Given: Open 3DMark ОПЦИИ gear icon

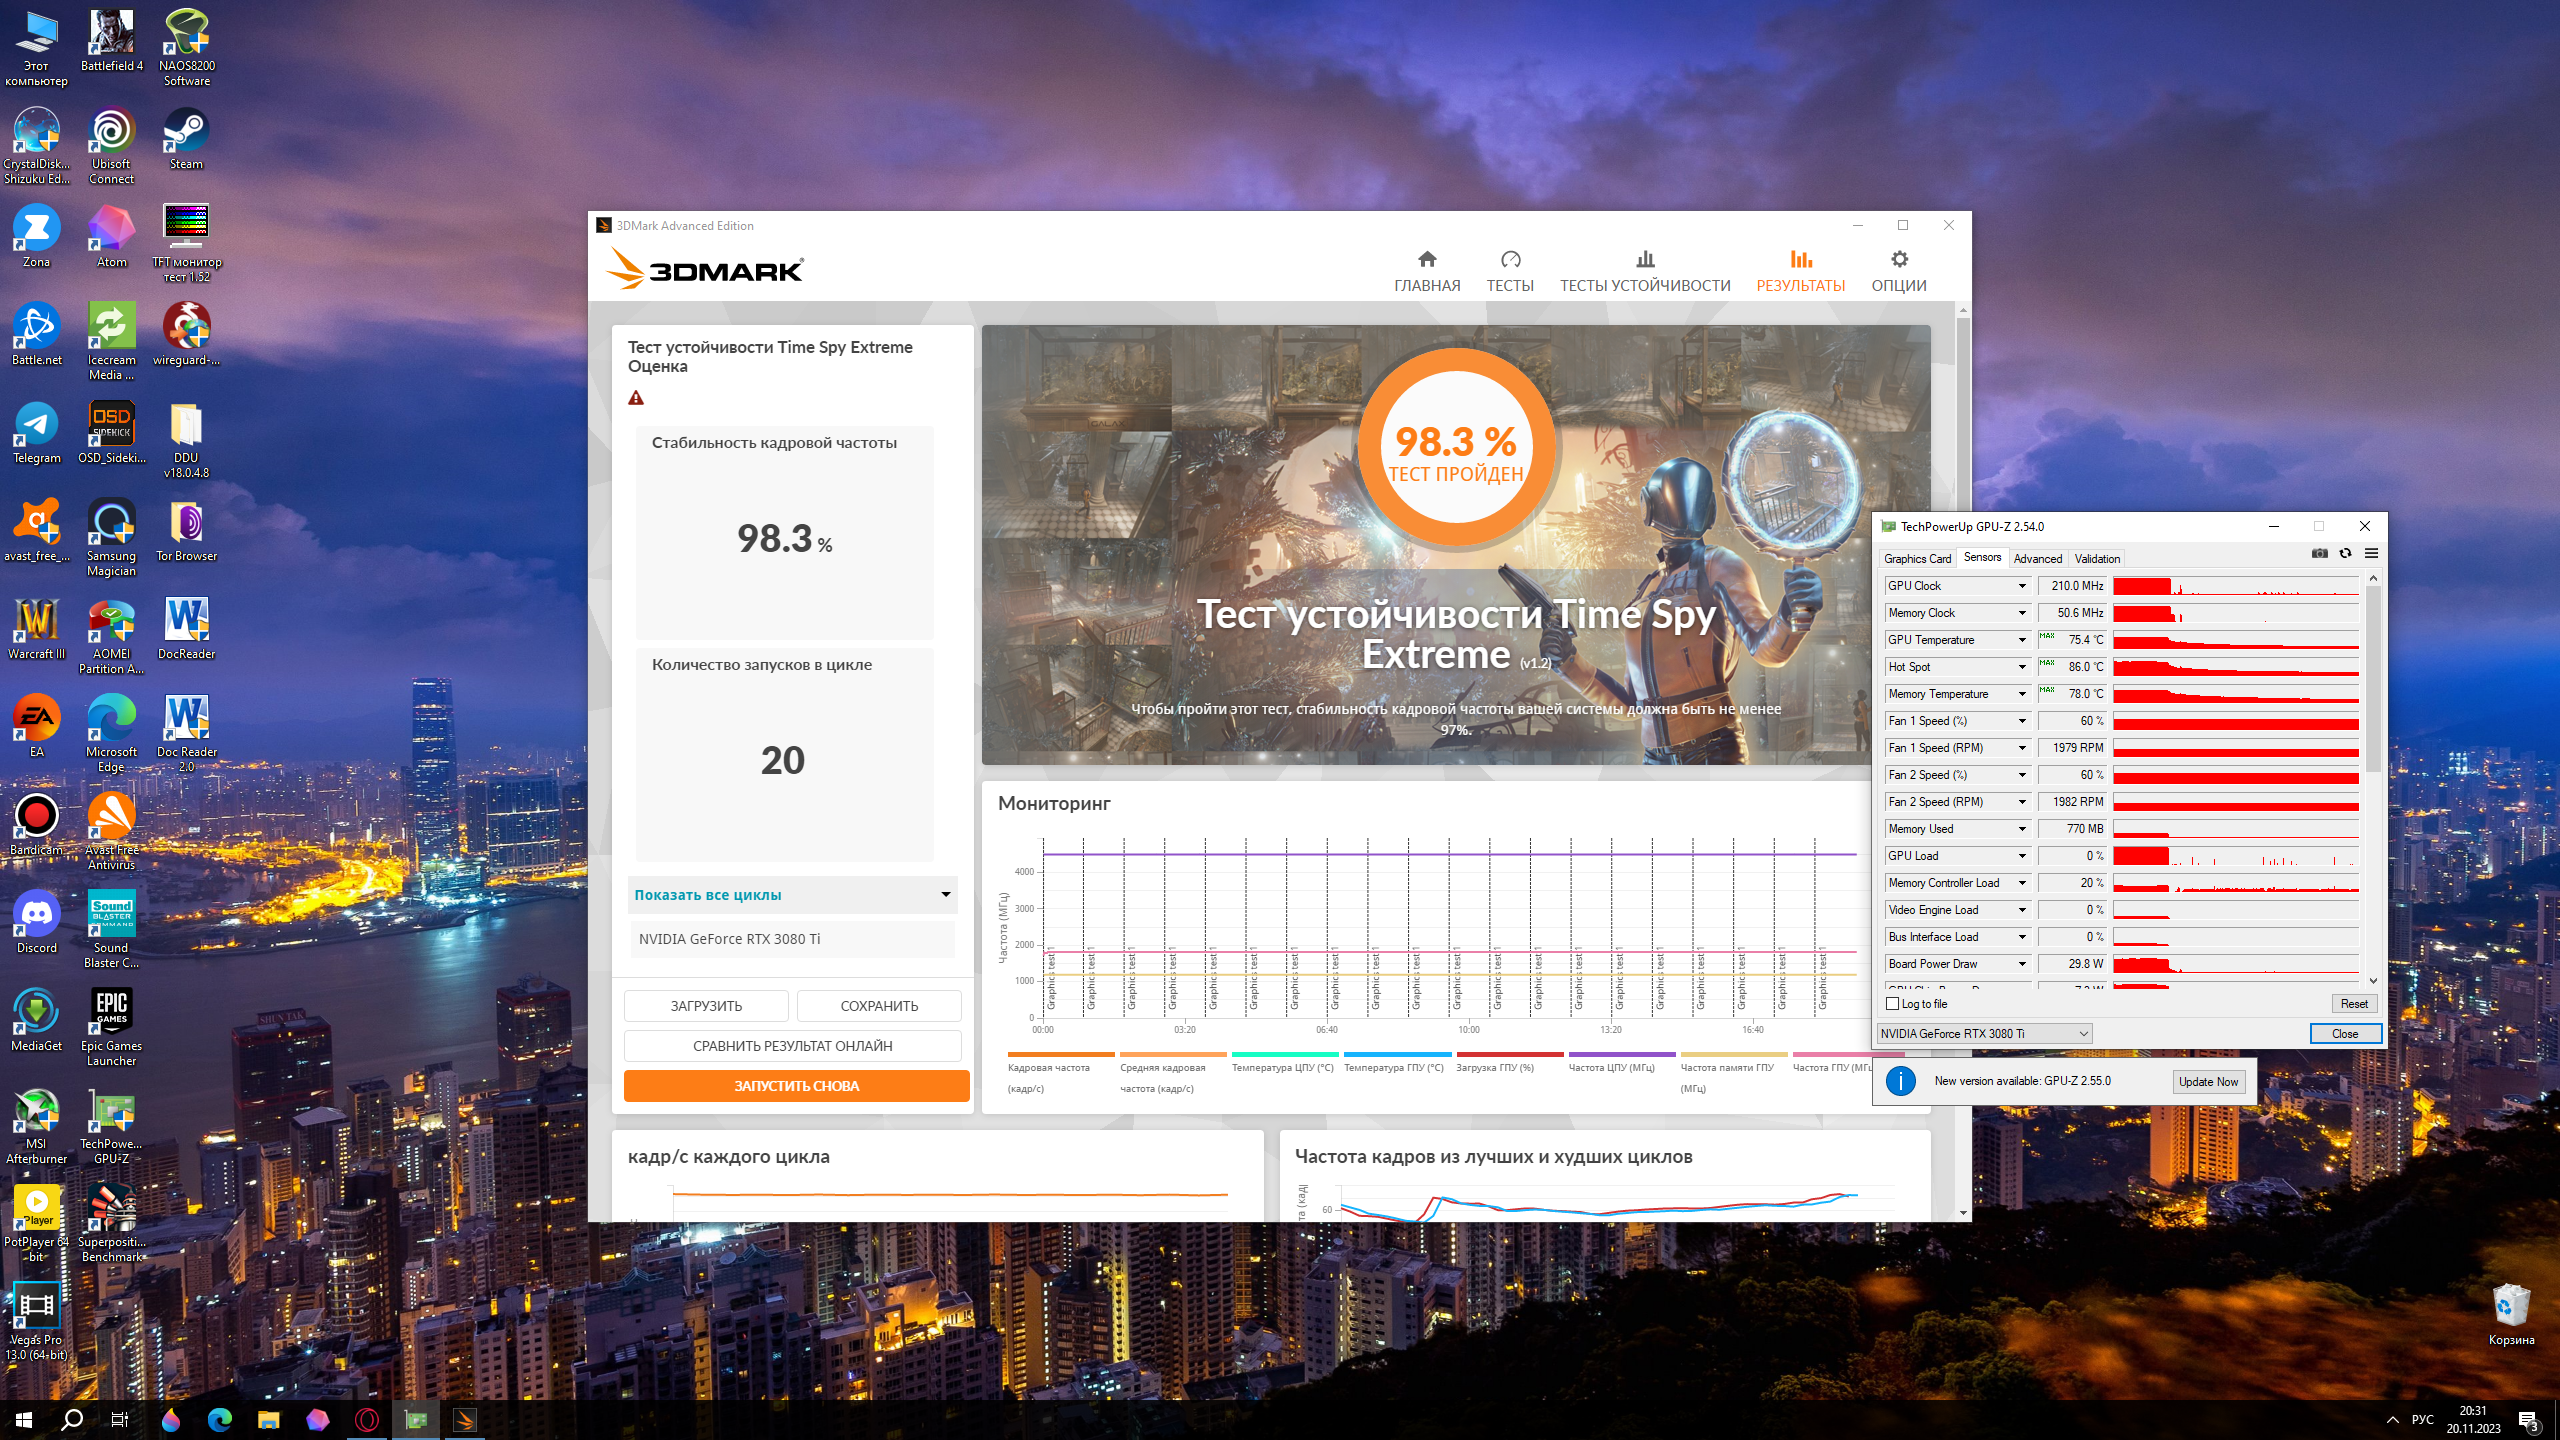Looking at the screenshot, I should (1899, 260).
